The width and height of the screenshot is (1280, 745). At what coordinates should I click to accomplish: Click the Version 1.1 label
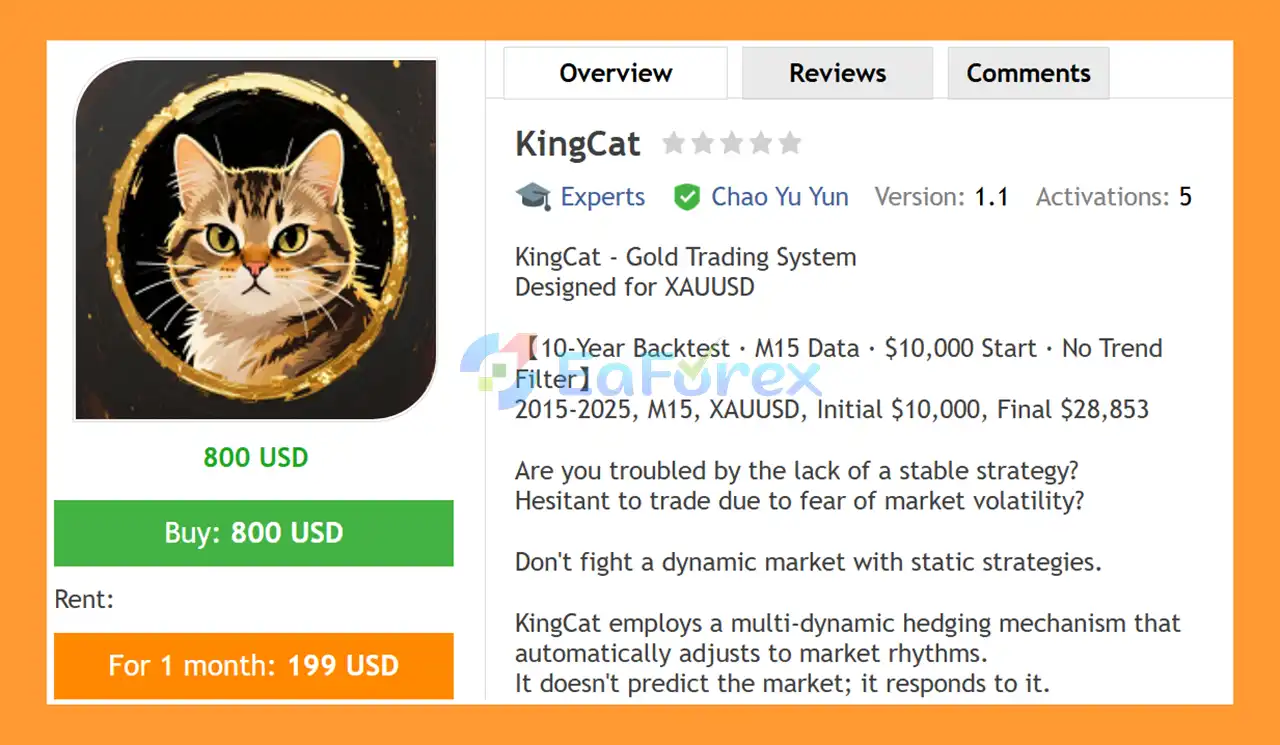click(x=941, y=197)
